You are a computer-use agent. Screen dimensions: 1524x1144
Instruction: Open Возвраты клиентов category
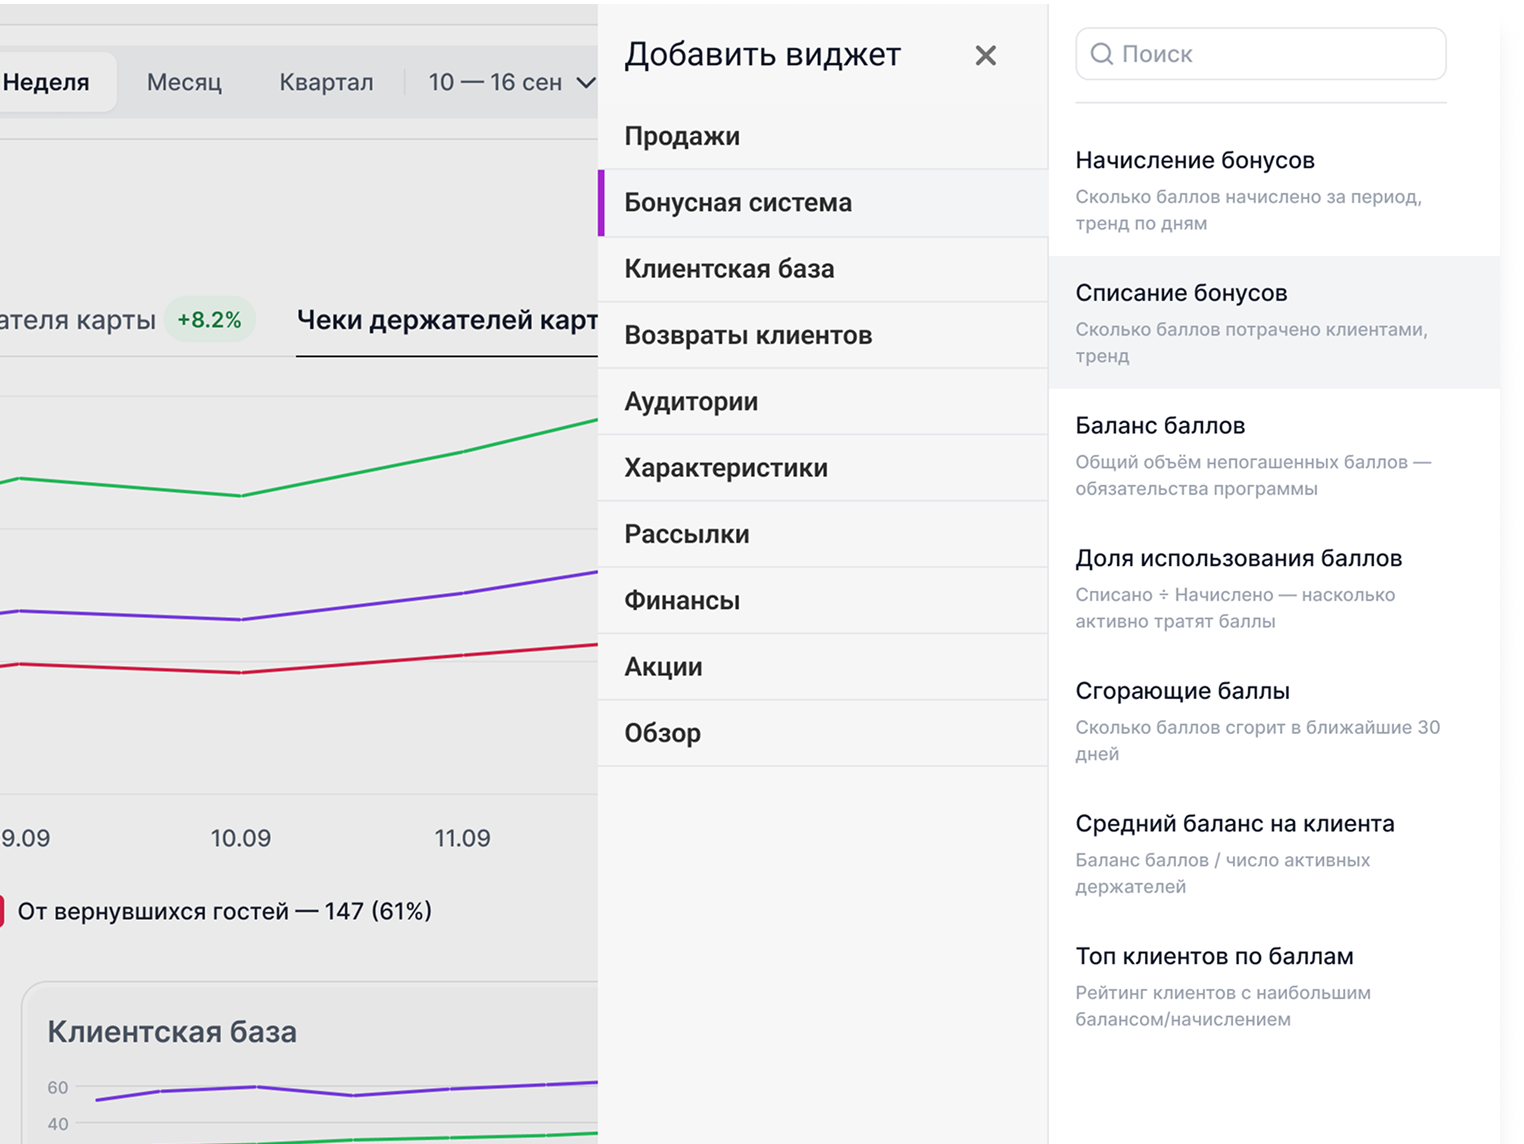point(823,335)
